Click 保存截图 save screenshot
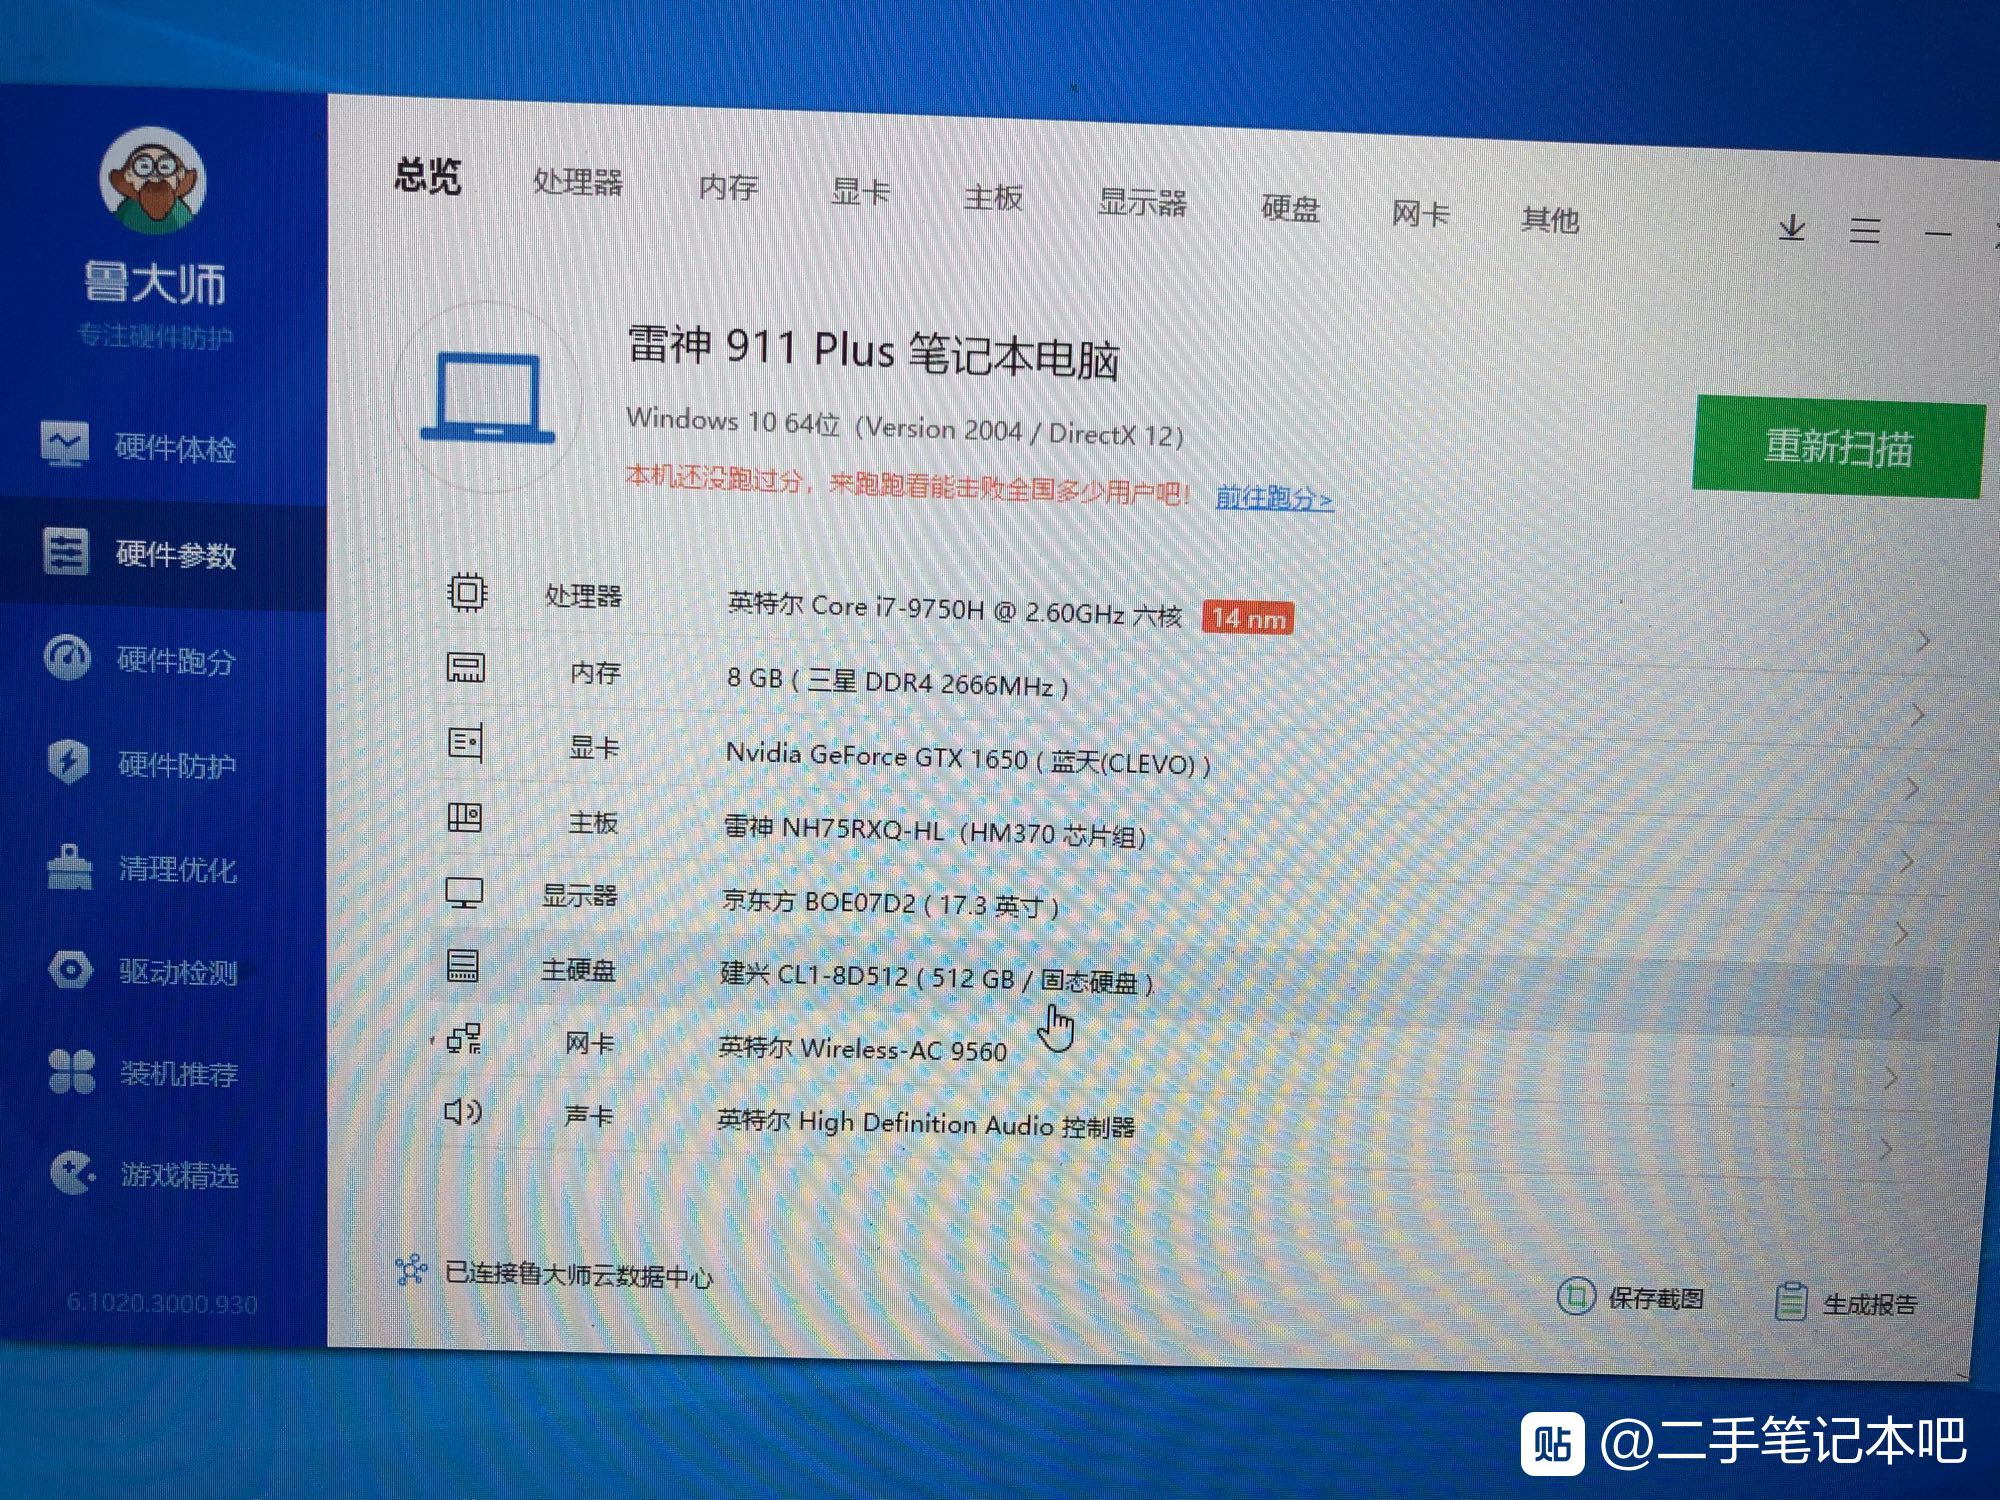The image size is (2000, 1500). tap(1630, 1297)
